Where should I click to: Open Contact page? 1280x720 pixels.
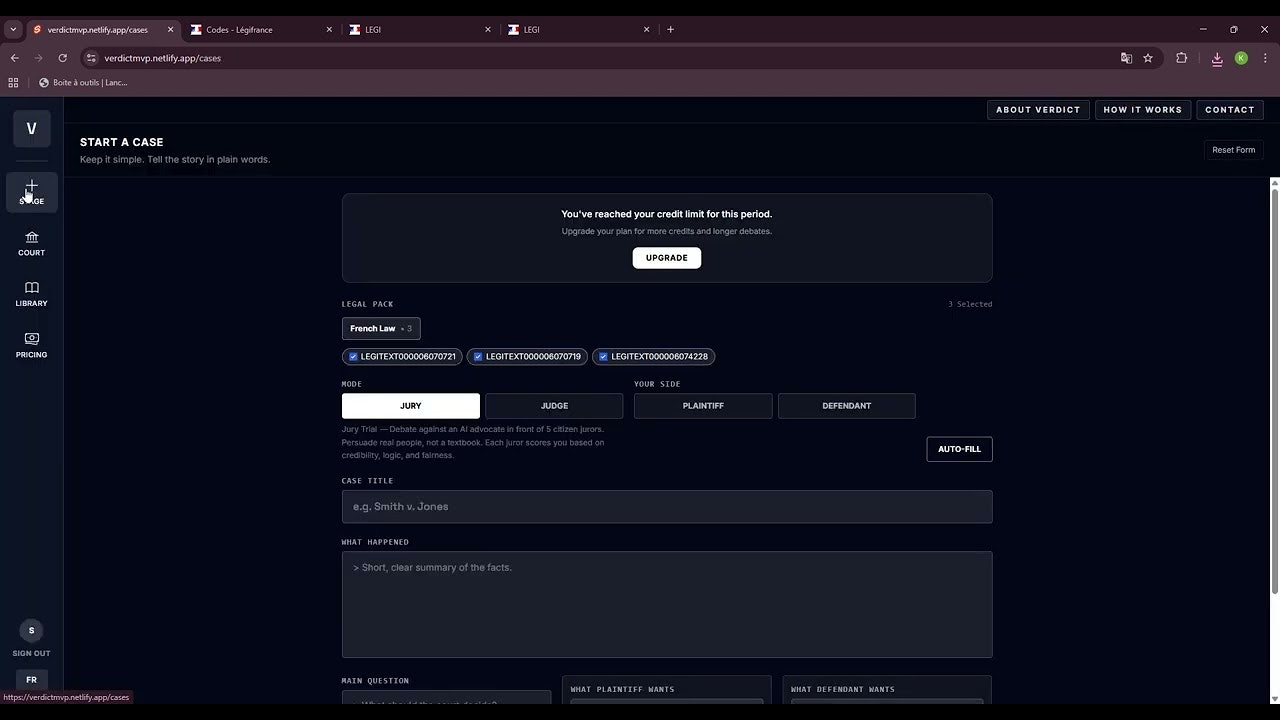(1230, 110)
